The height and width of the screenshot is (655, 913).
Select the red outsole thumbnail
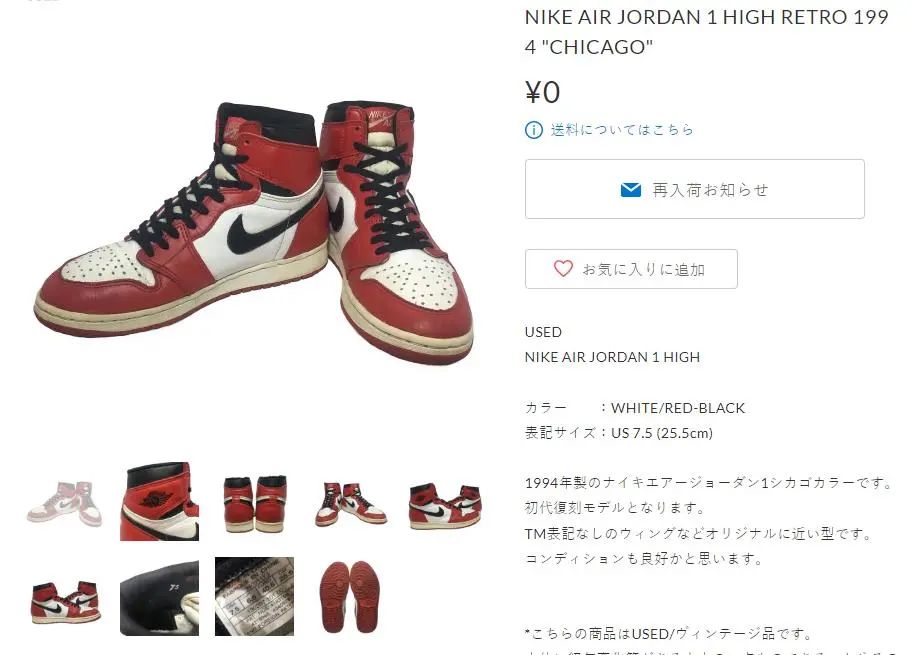pos(349,597)
